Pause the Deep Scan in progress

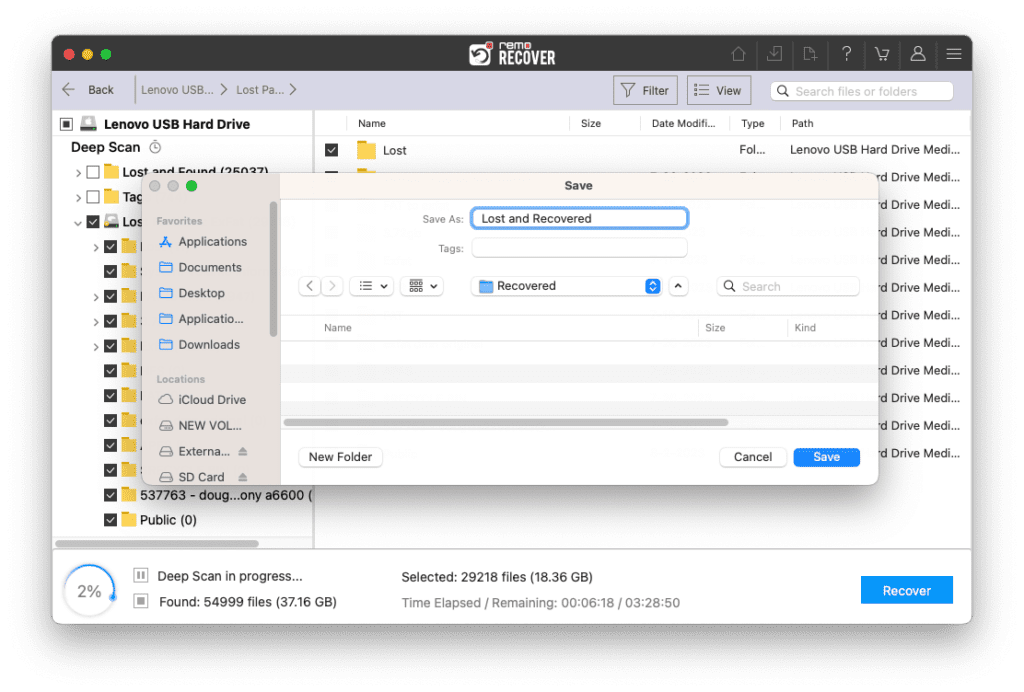[141, 576]
